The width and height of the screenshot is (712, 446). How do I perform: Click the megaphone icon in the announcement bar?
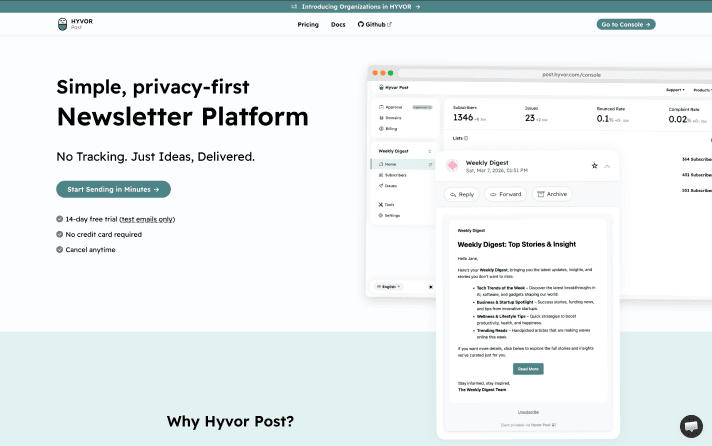(294, 6)
